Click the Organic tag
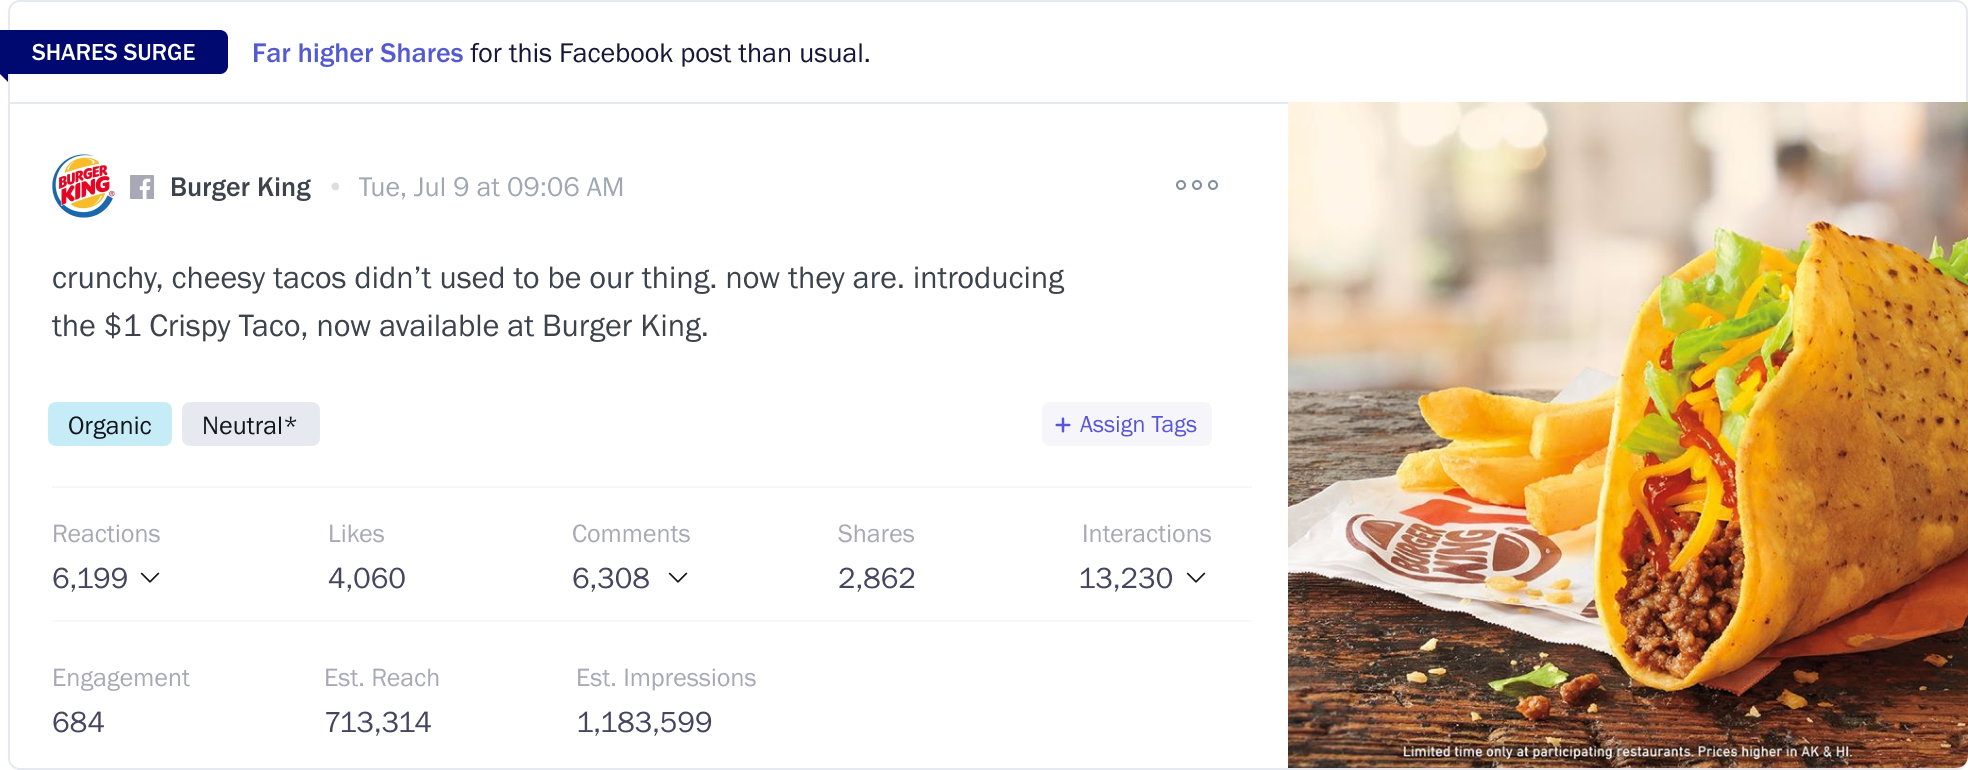 (x=110, y=425)
